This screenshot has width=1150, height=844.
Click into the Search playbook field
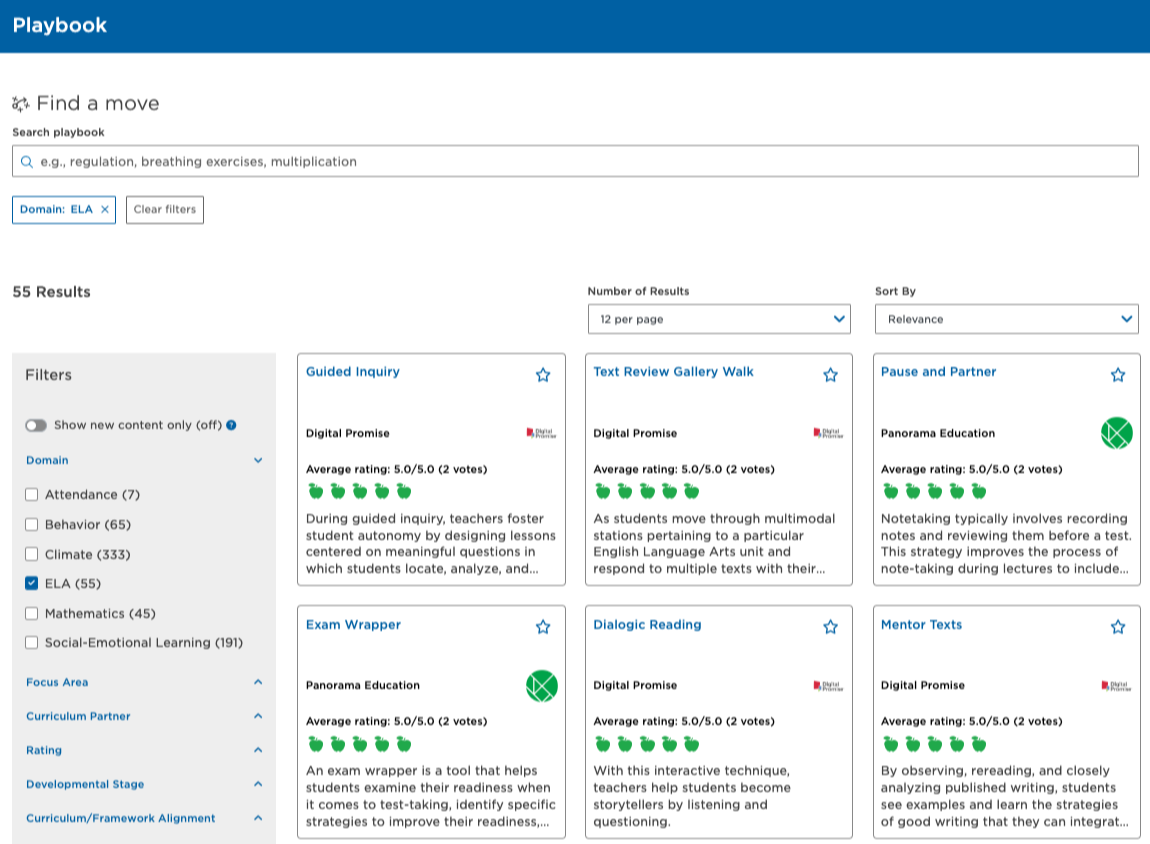(575, 161)
